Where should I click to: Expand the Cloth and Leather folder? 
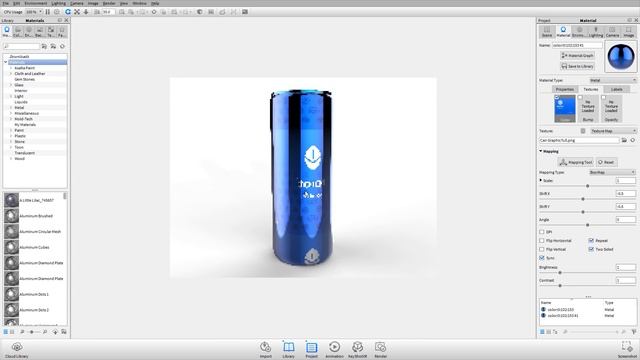tap(11, 73)
